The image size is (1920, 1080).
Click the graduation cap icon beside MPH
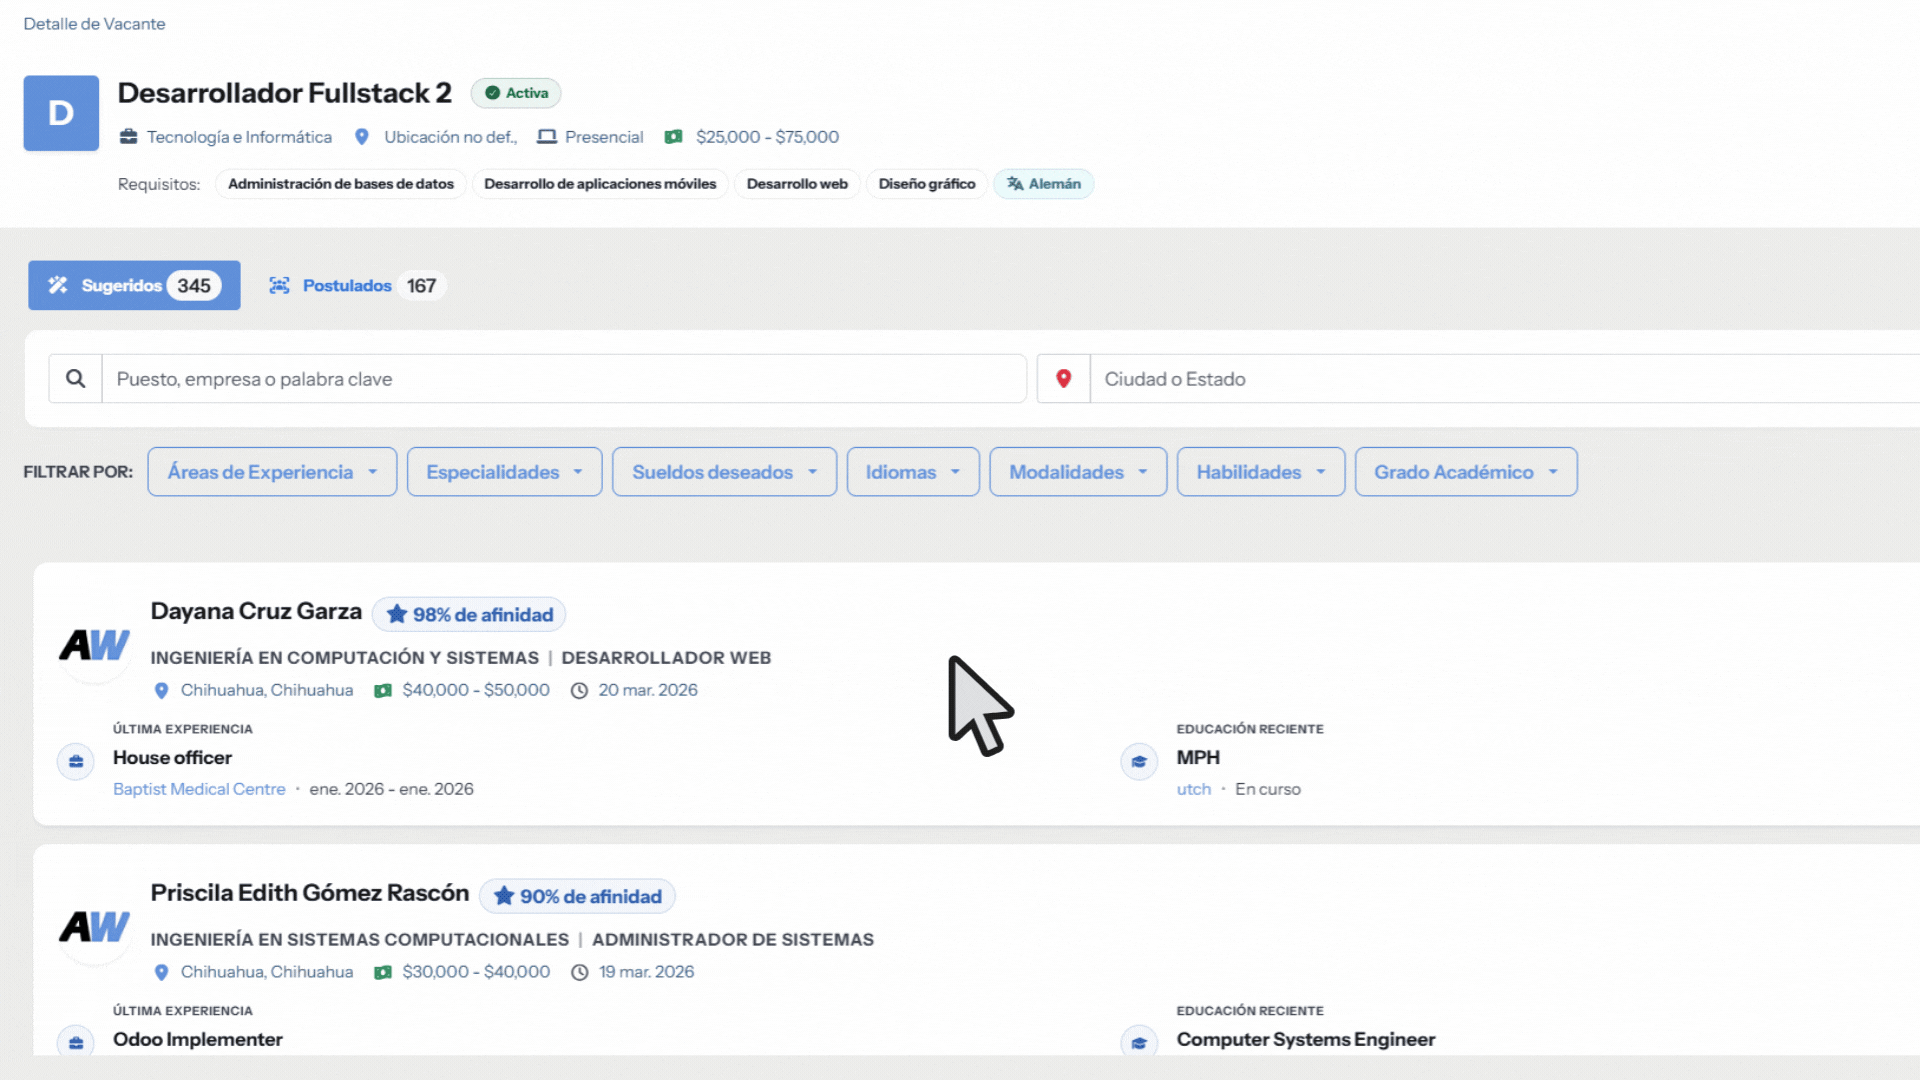(x=1139, y=762)
